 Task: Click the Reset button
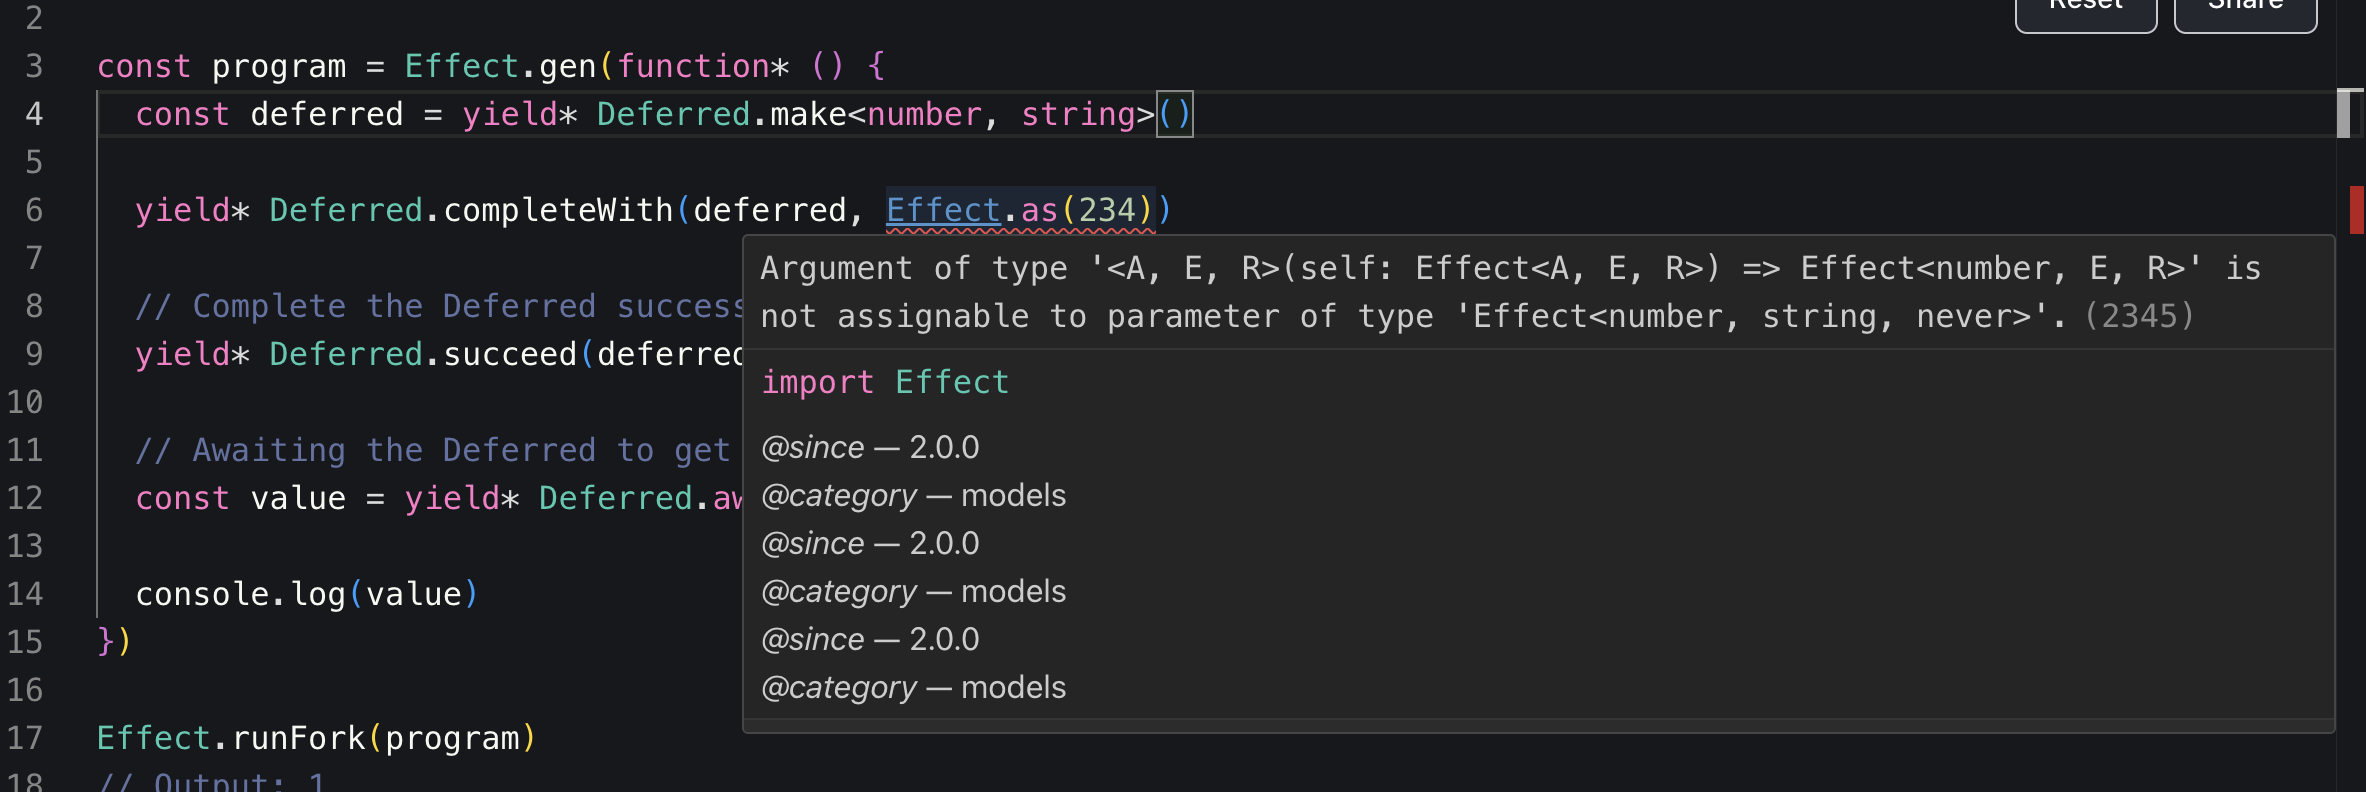click(2085, 10)
